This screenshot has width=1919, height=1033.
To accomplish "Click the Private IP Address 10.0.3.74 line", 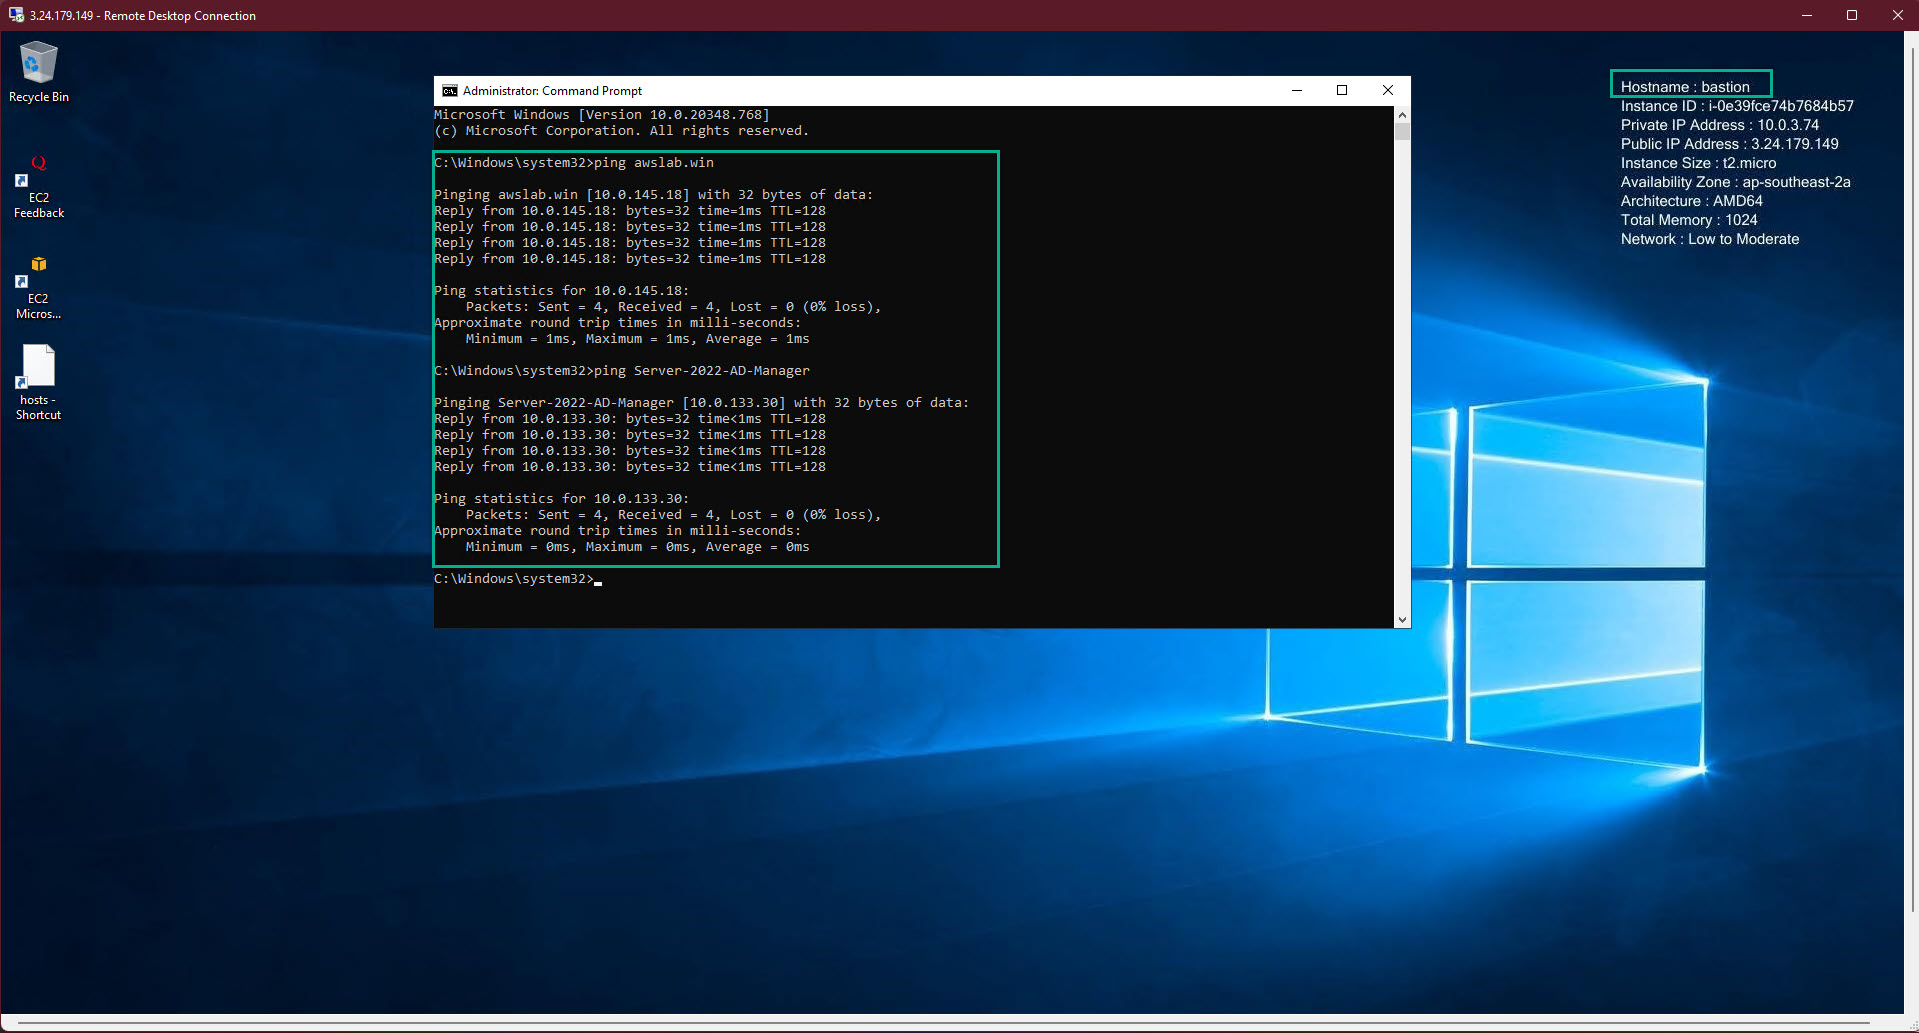I will click(1720, 125).
